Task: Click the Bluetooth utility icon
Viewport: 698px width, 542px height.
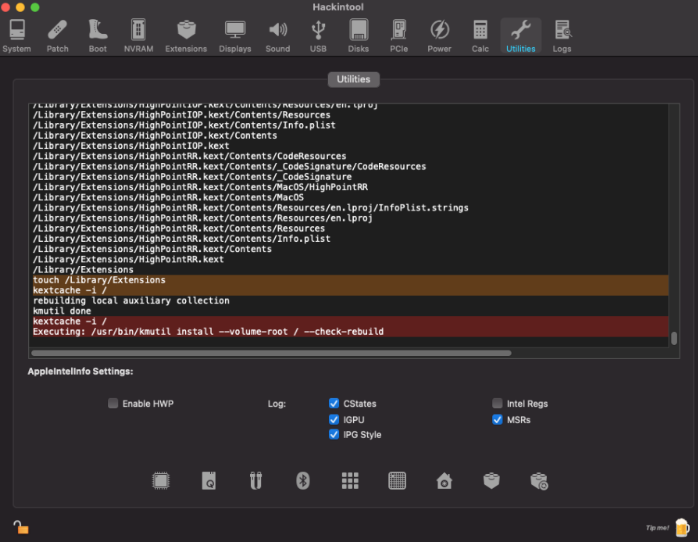Action: (303, 481)
